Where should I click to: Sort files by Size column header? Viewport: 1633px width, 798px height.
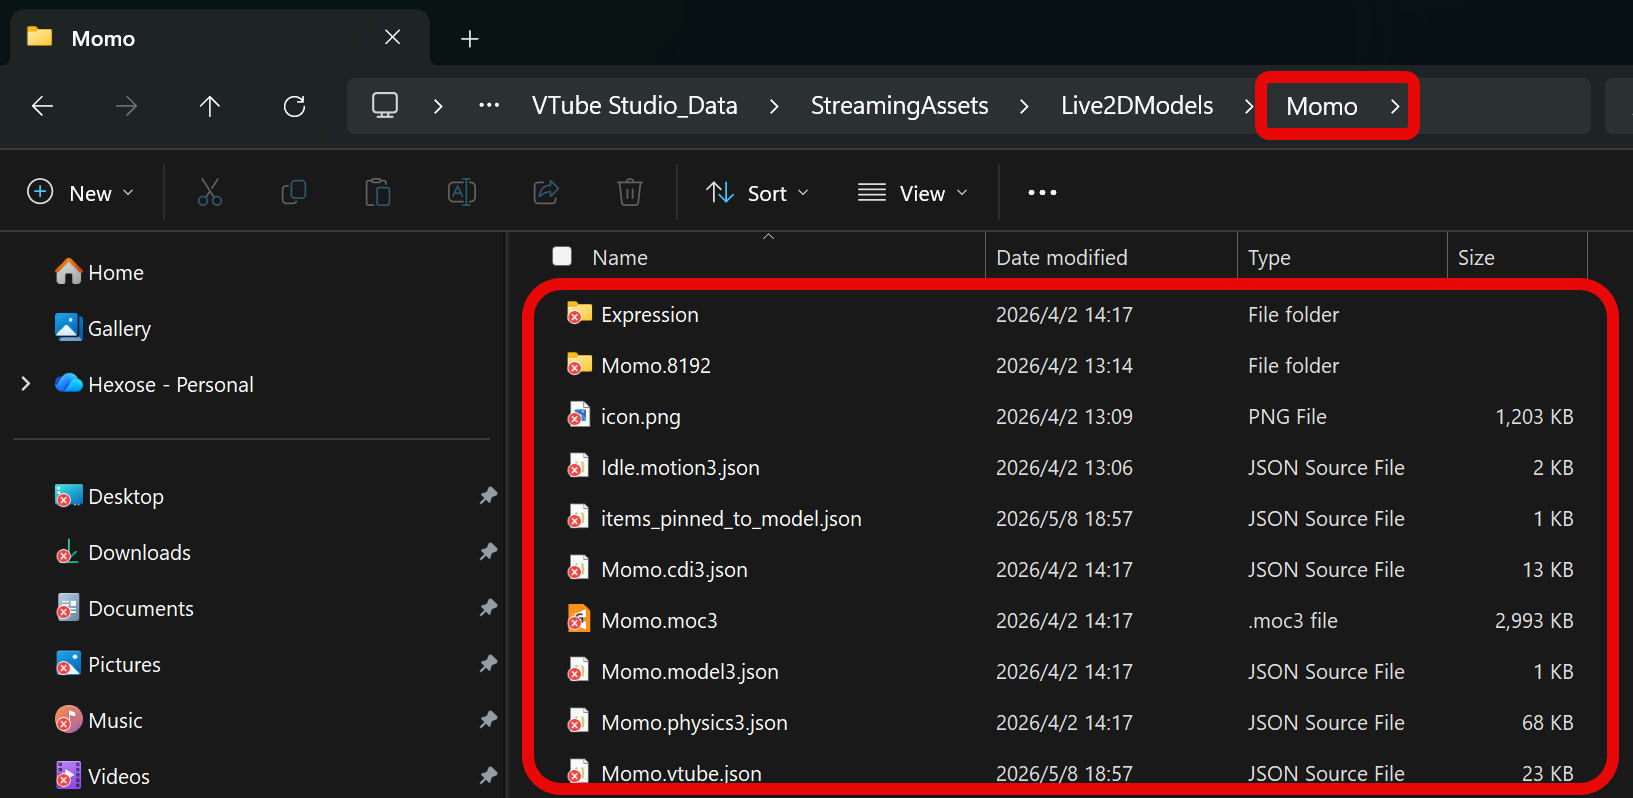(x=1476, y=257)
